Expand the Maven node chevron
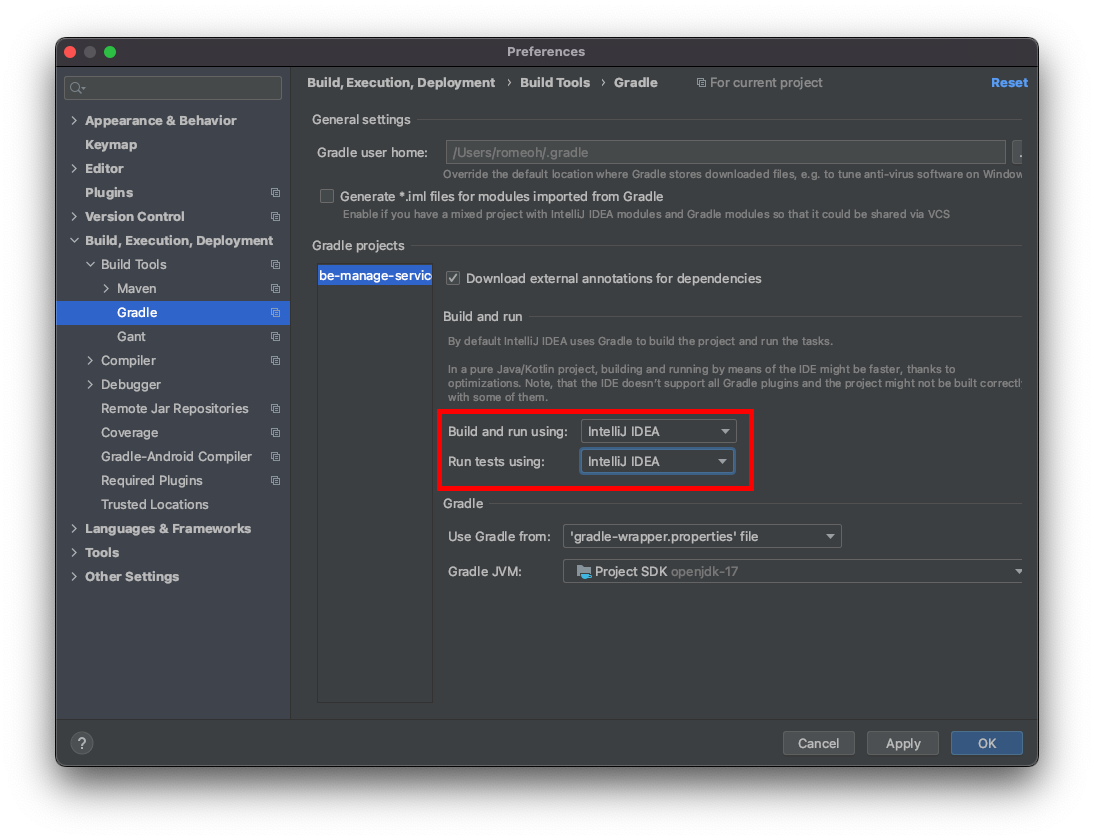Viewport: 1094px width, 840px height. (x=106, y=288)
